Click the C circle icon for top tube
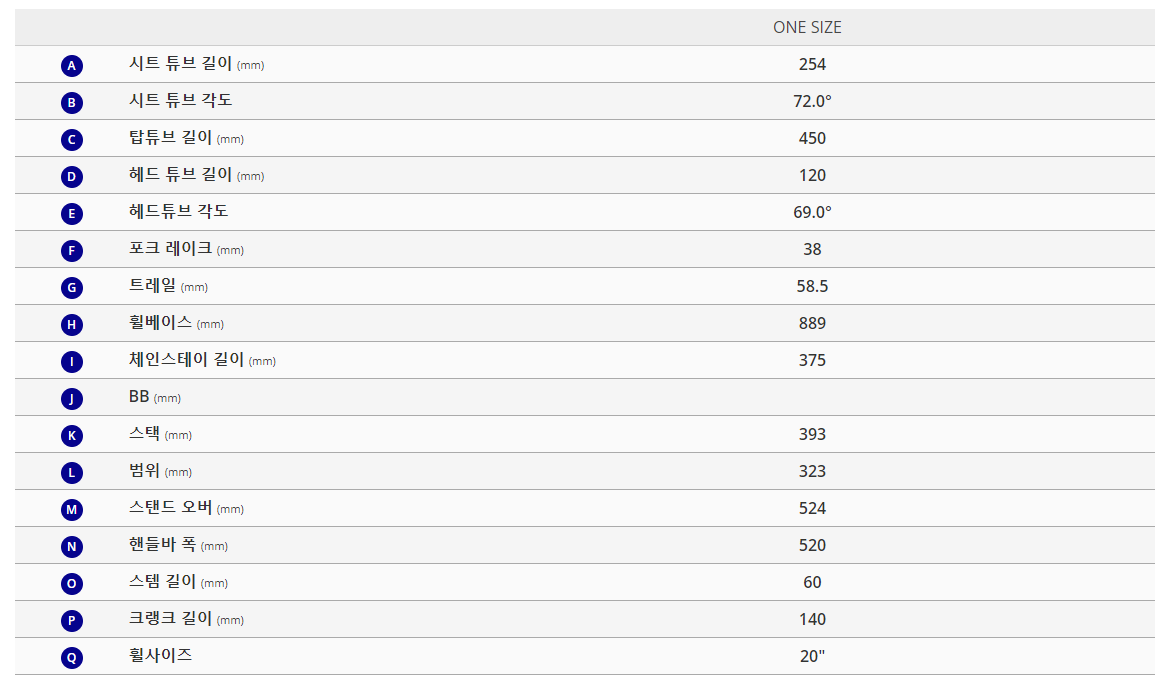This screenshot has height=695, width=1172. [x=72, y=140]
